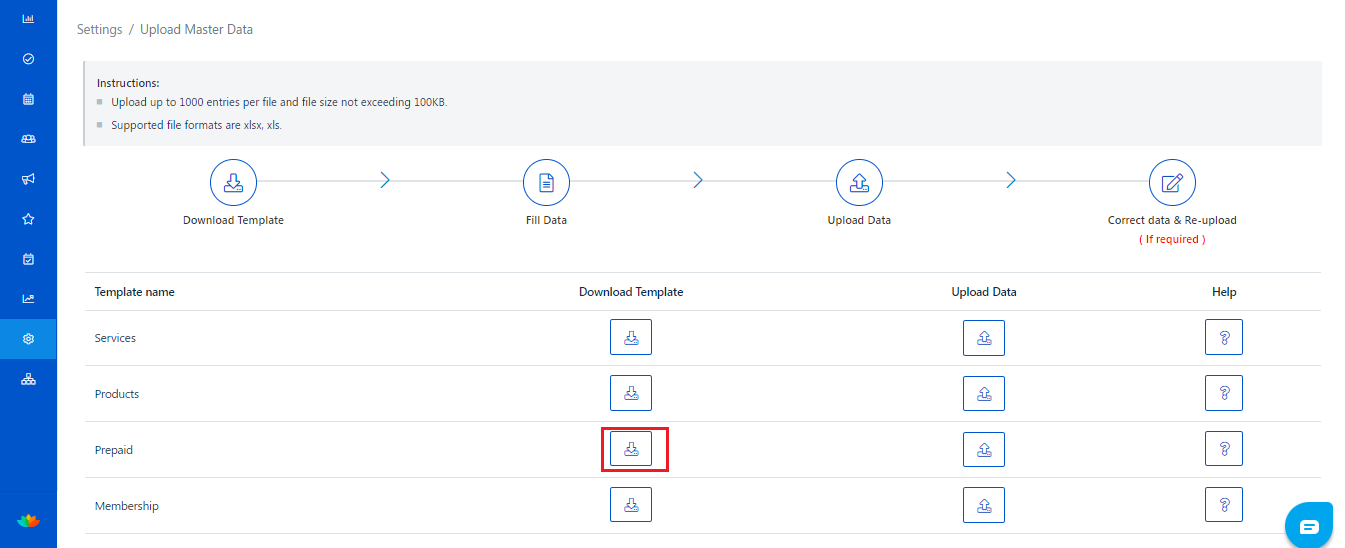Click the Upload Data step circle icon
Image resolution: width=1345 pixels, height=548 pixels.
[859, 183]
